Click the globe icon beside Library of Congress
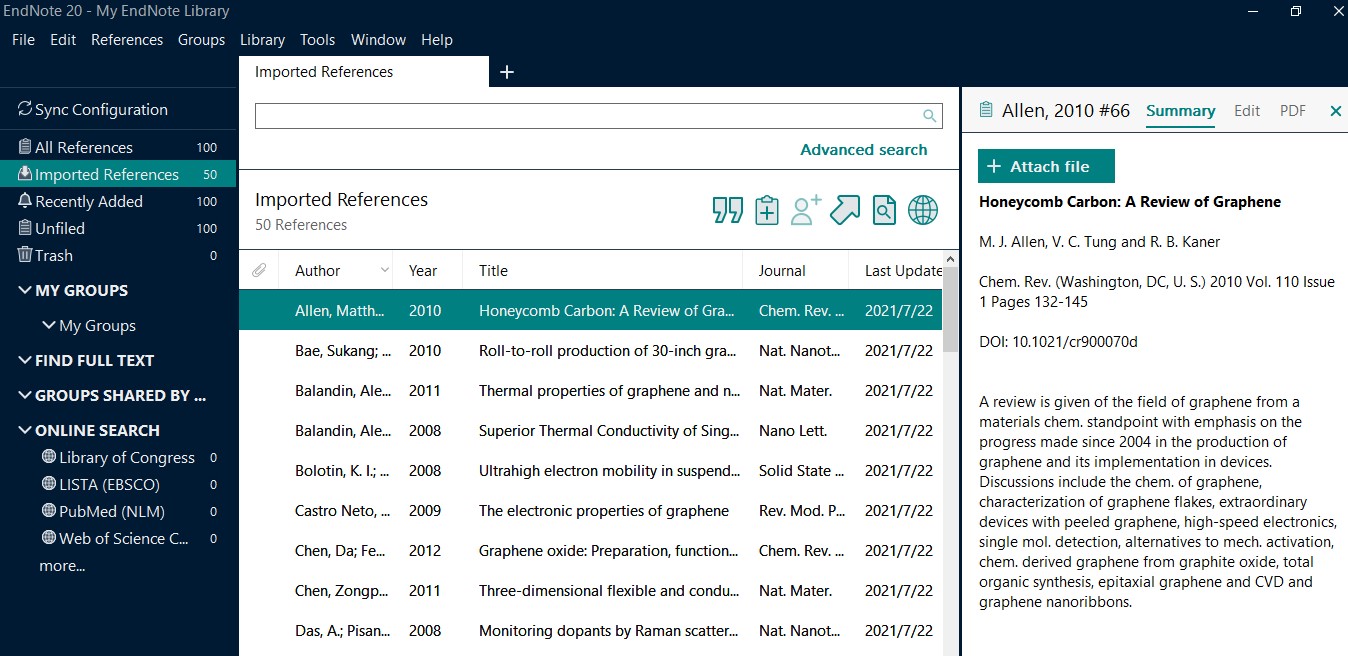The width and height of the screenshot is (1348, 656). pos(49,457)
